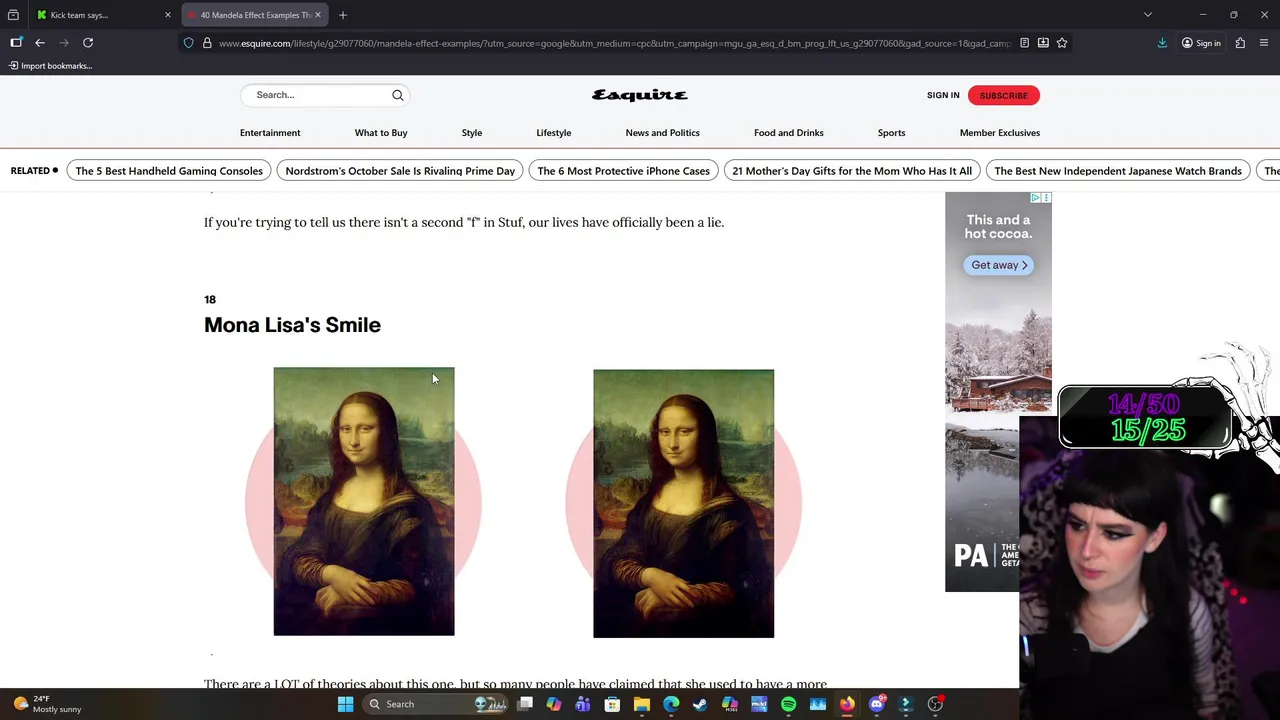1280x720 pixels.
Task: Click the browser address bar URL
Action: [615, 43]
